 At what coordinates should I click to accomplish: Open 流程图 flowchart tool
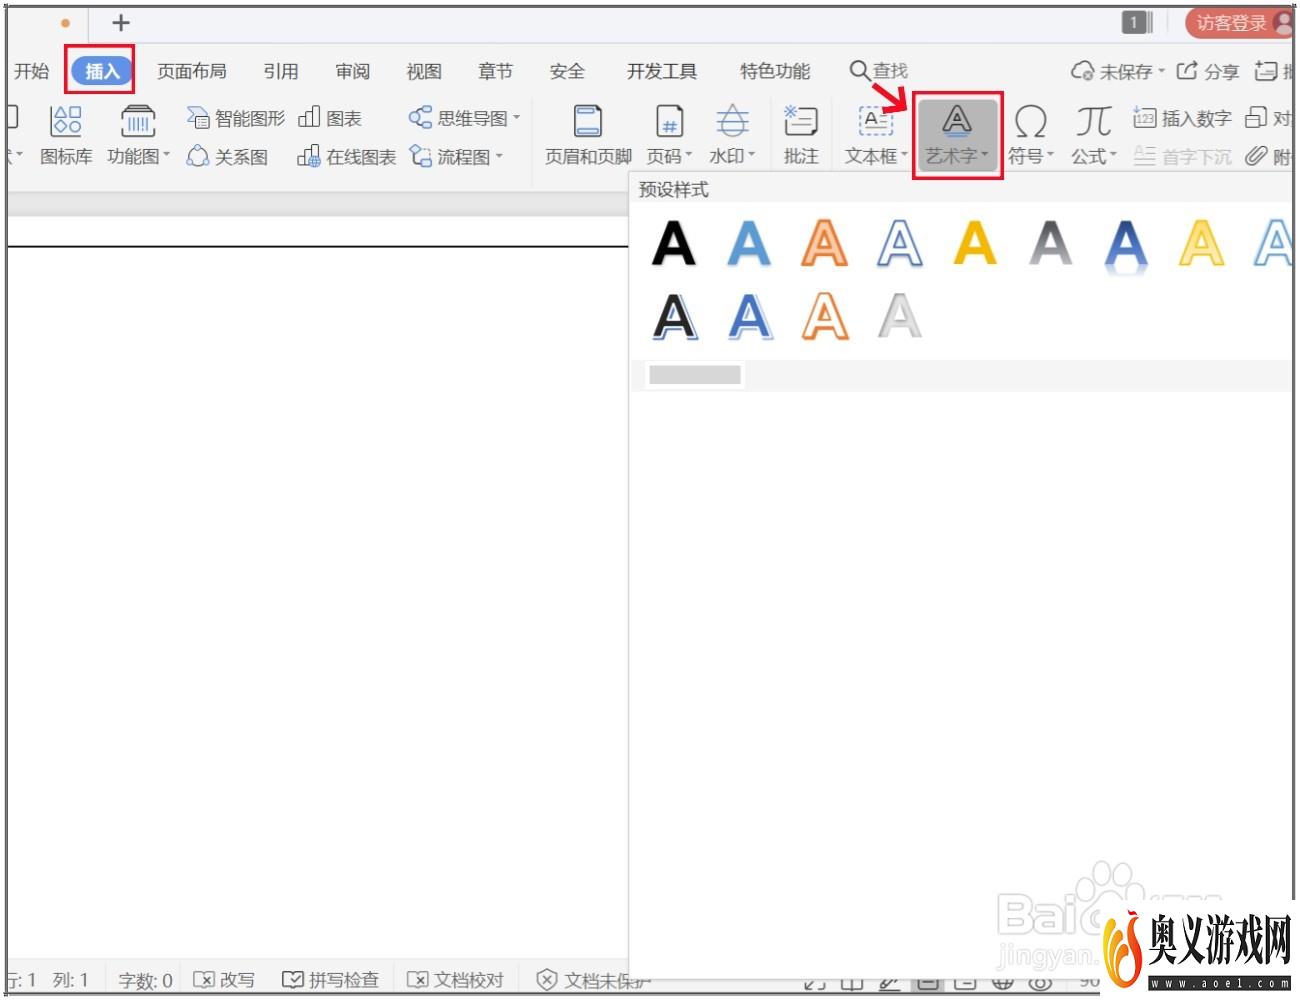pyautogui.click(x=456, y=157)
